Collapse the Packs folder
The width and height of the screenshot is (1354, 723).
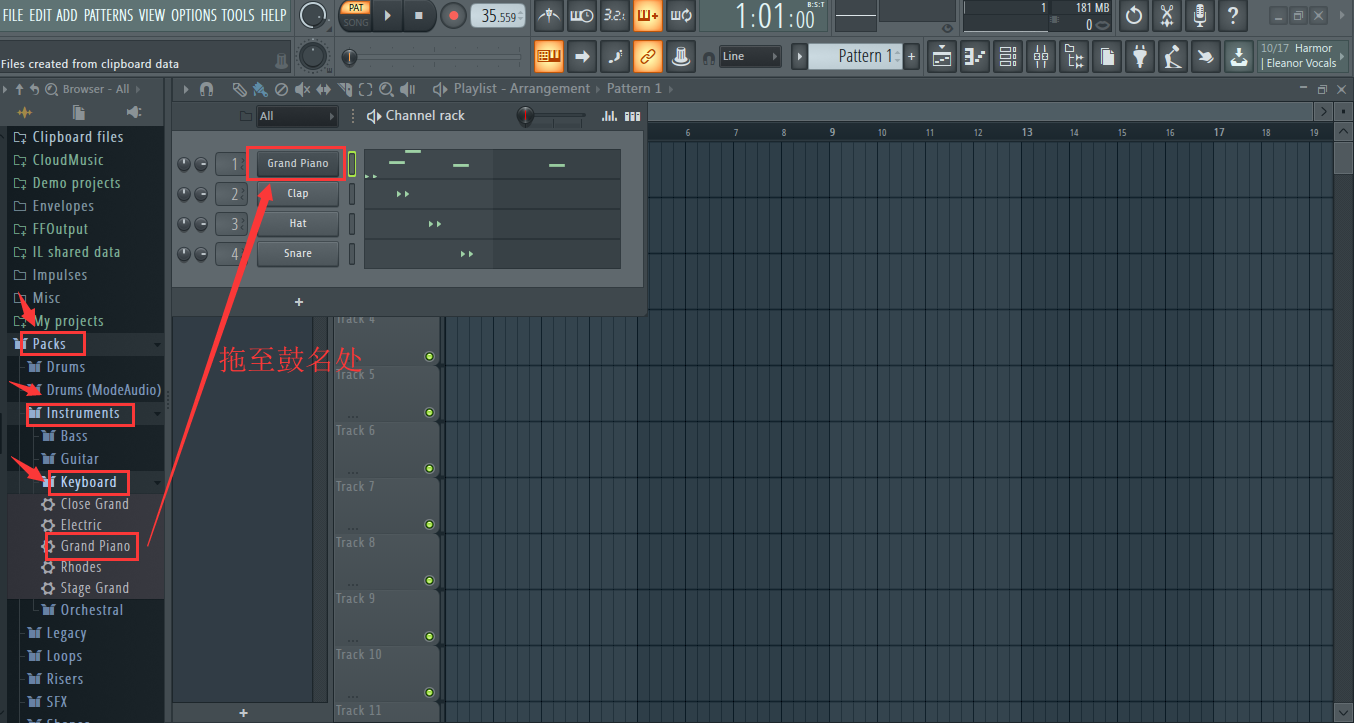(x=157, y=344)
